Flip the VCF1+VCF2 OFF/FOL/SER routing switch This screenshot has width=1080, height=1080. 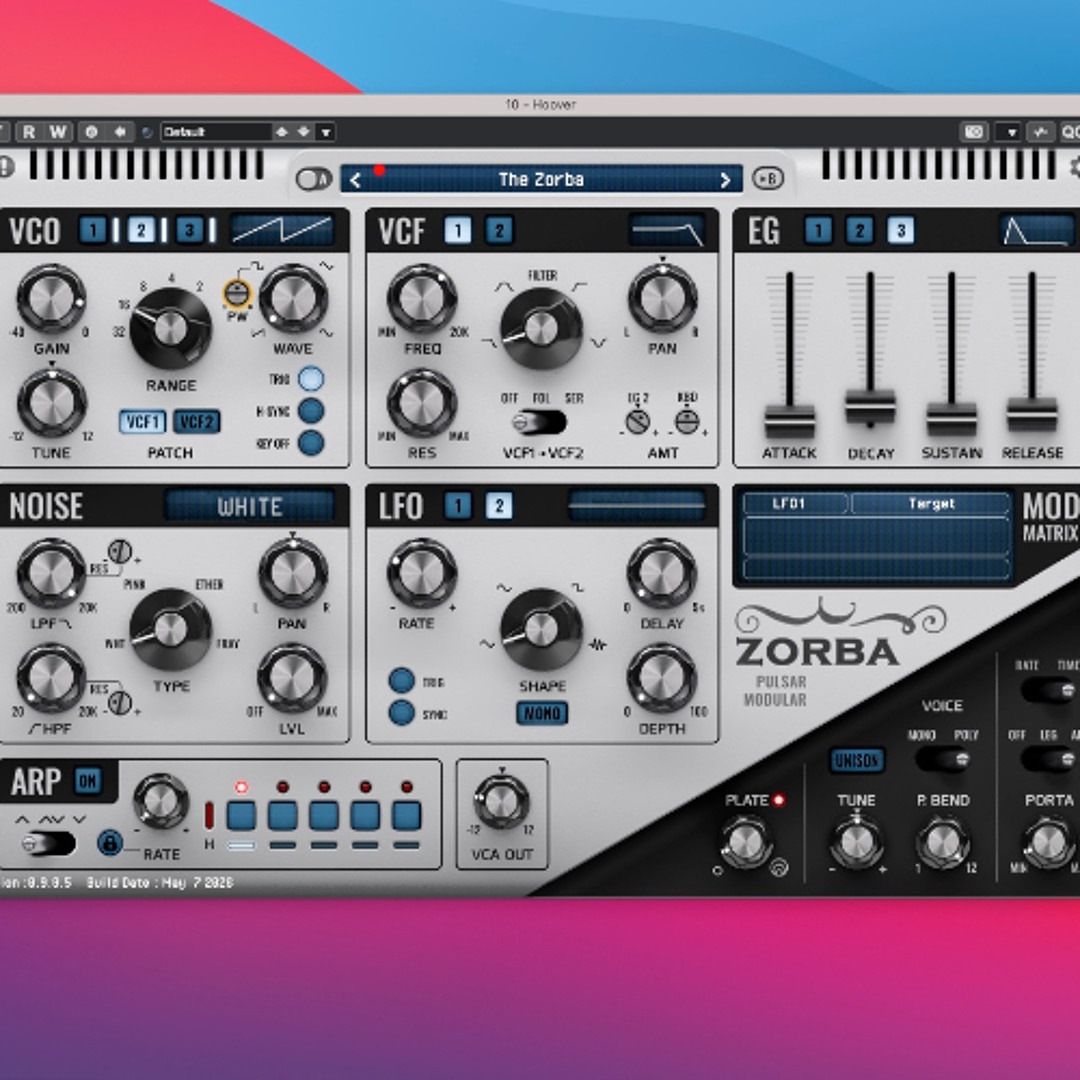click(x=540, y=422)
